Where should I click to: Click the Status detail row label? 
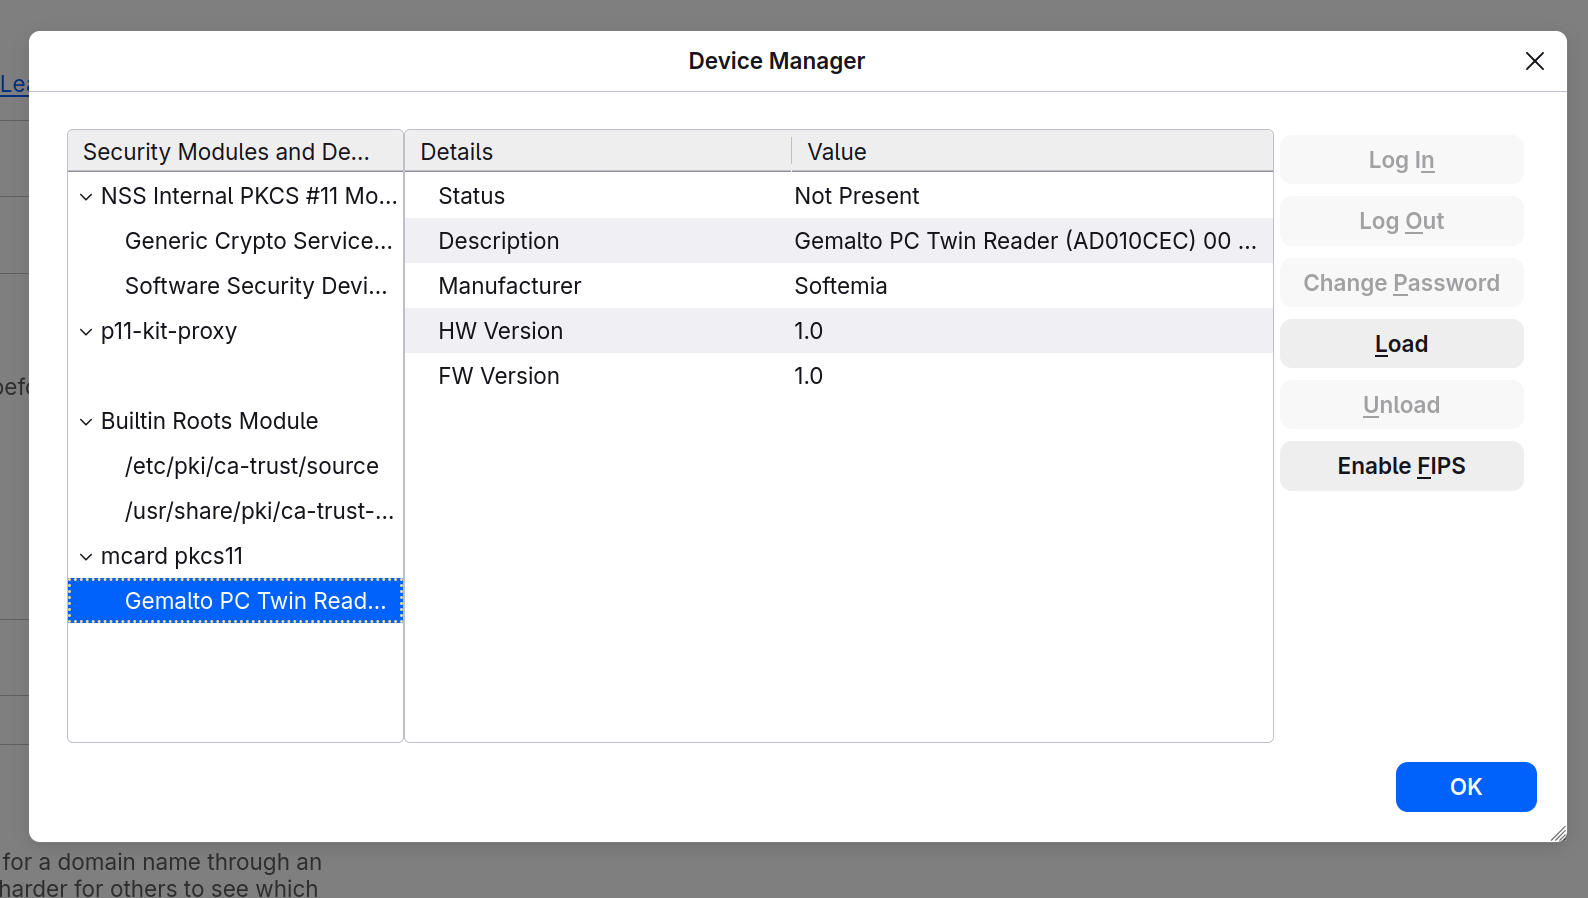[x=472, y=196]
